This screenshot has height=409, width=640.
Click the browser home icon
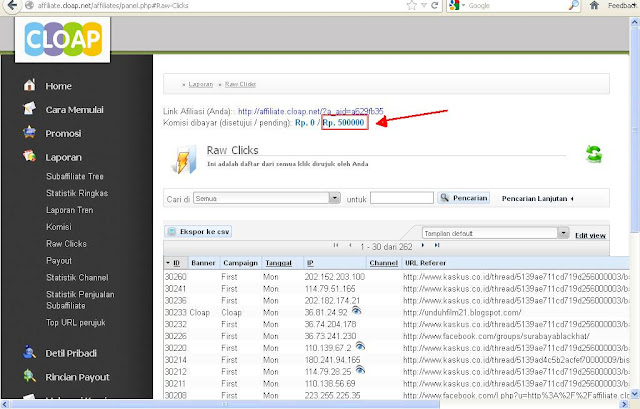594,5
